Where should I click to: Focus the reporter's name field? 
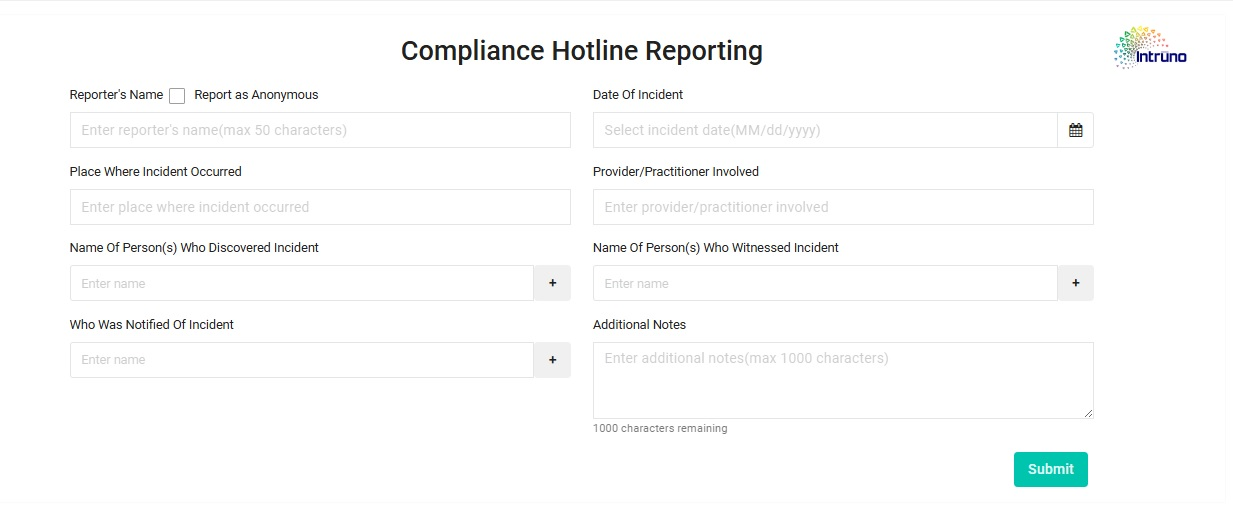point(320,130)
